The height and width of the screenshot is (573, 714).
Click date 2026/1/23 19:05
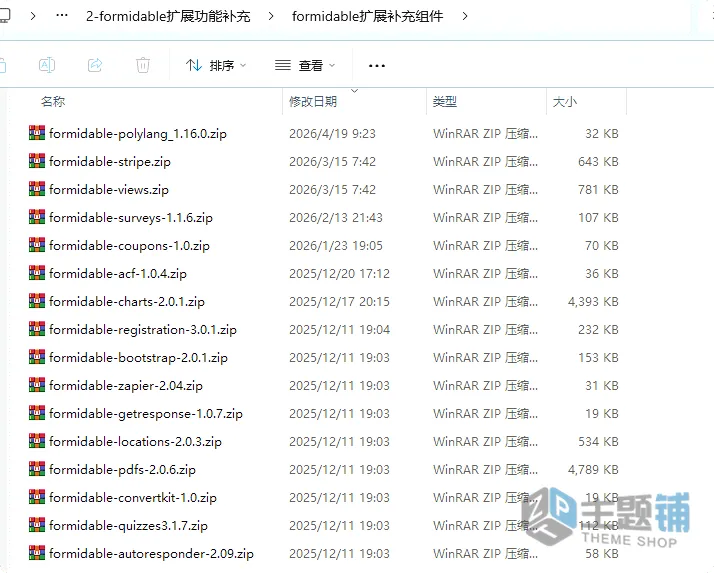click(x=336, y=246)
